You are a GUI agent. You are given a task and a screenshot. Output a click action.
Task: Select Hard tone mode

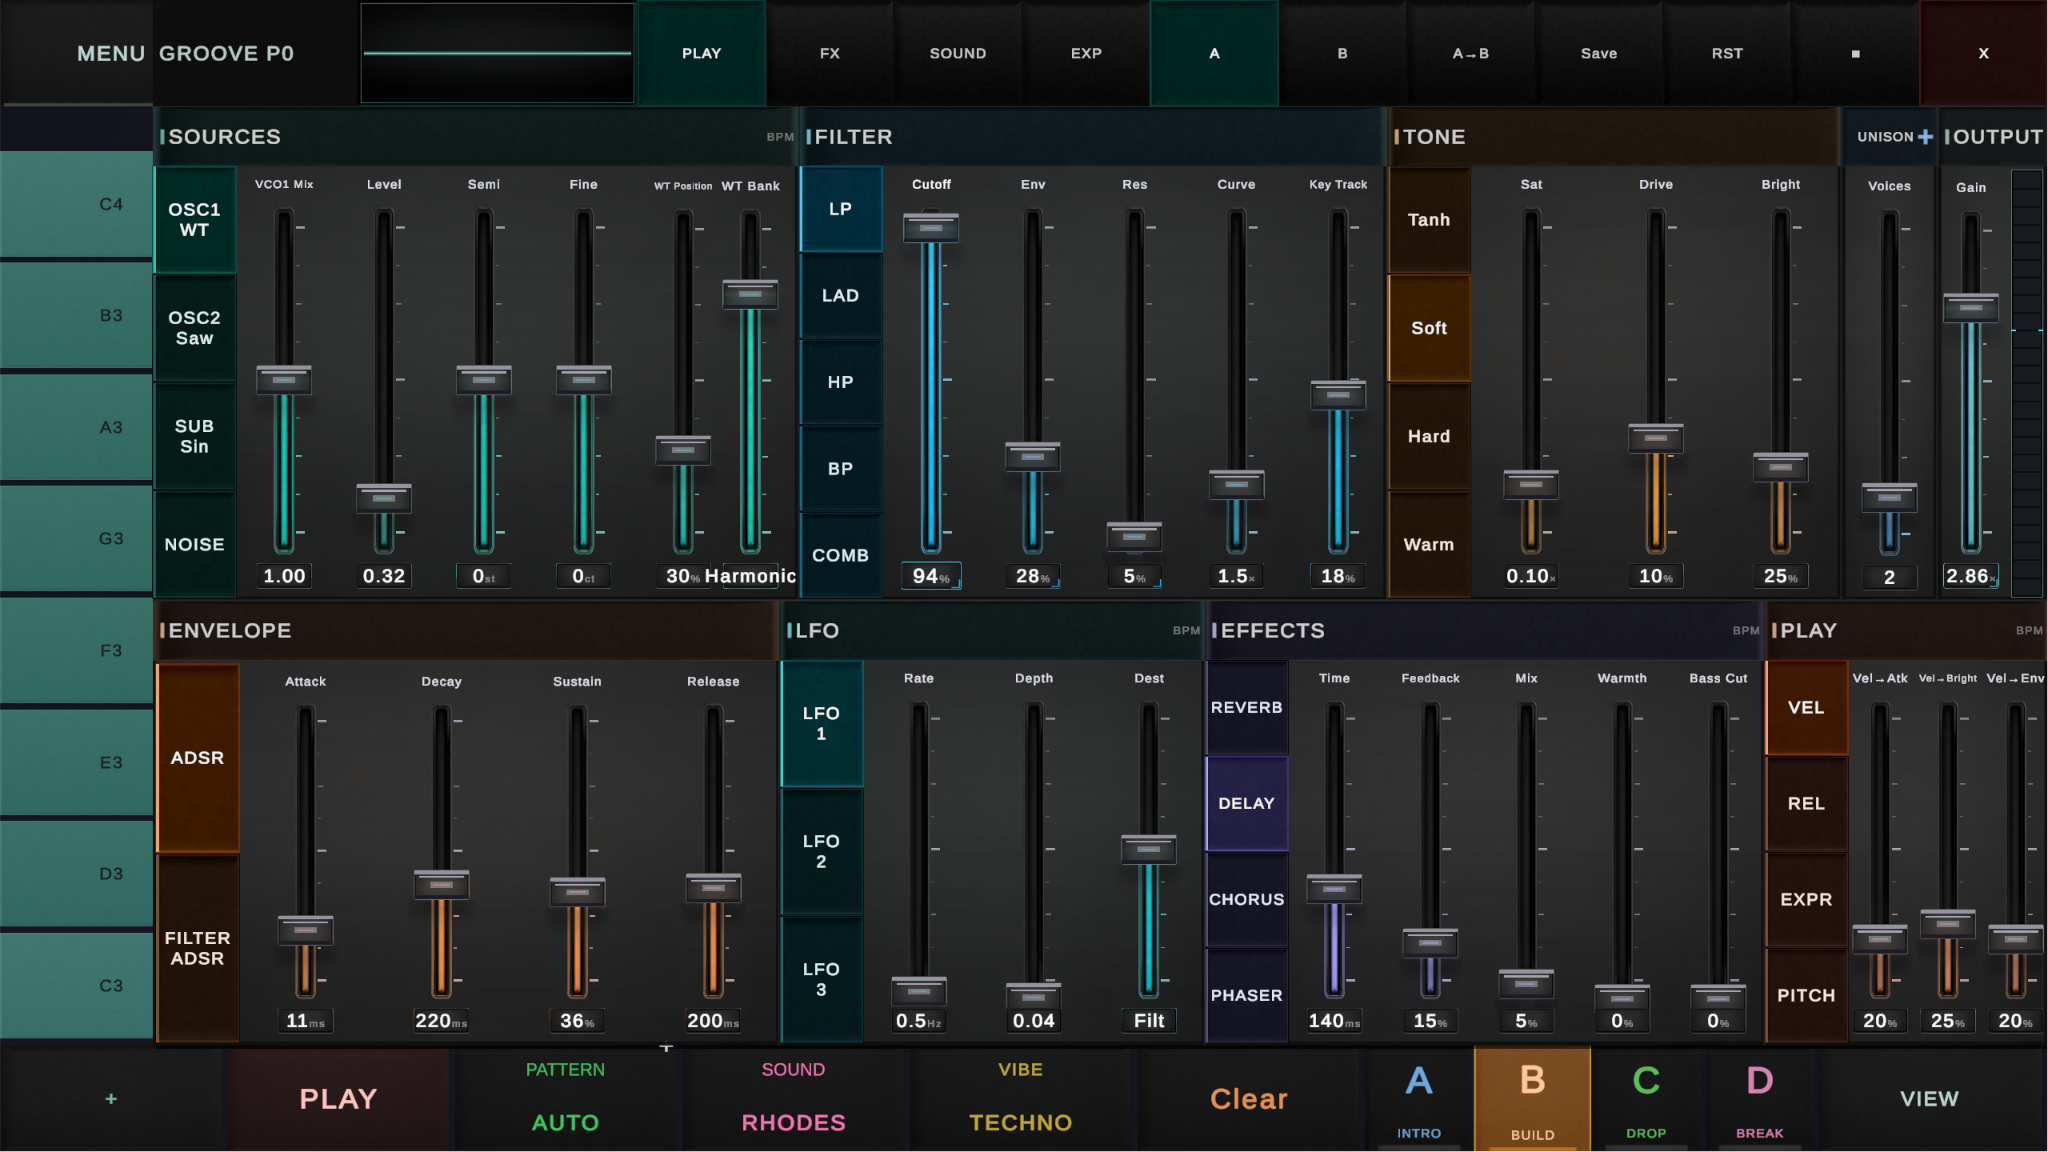[1429, 436]
